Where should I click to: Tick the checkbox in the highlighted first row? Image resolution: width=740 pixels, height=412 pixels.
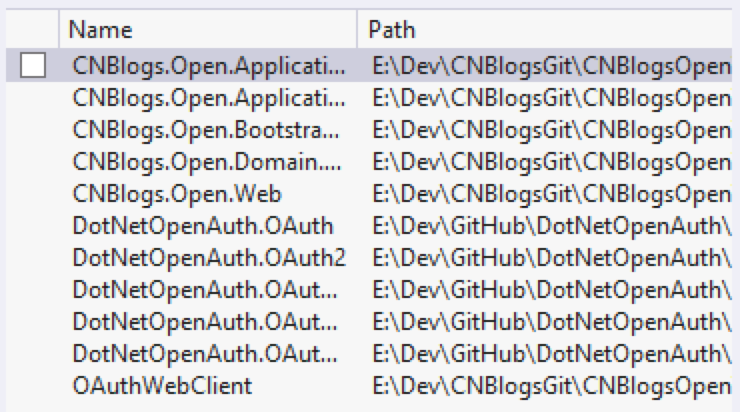click(x=33, y=65)
